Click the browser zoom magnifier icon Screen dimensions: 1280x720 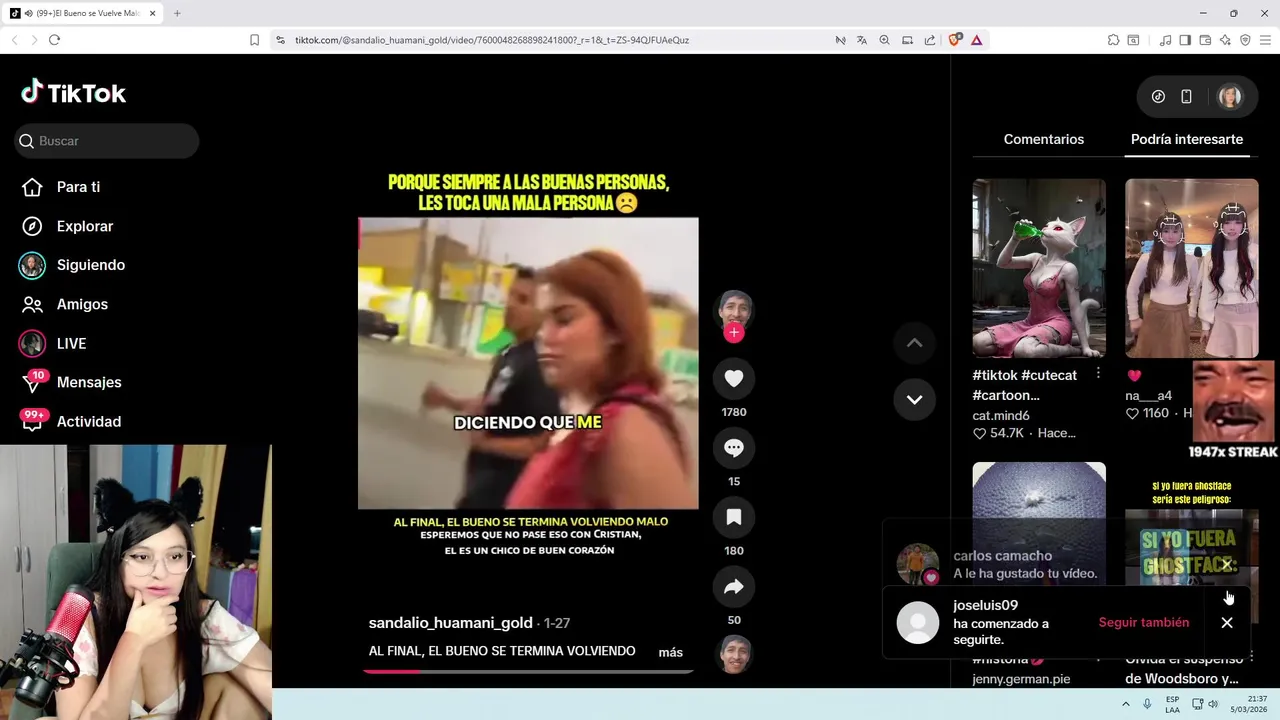coord(884,40)
